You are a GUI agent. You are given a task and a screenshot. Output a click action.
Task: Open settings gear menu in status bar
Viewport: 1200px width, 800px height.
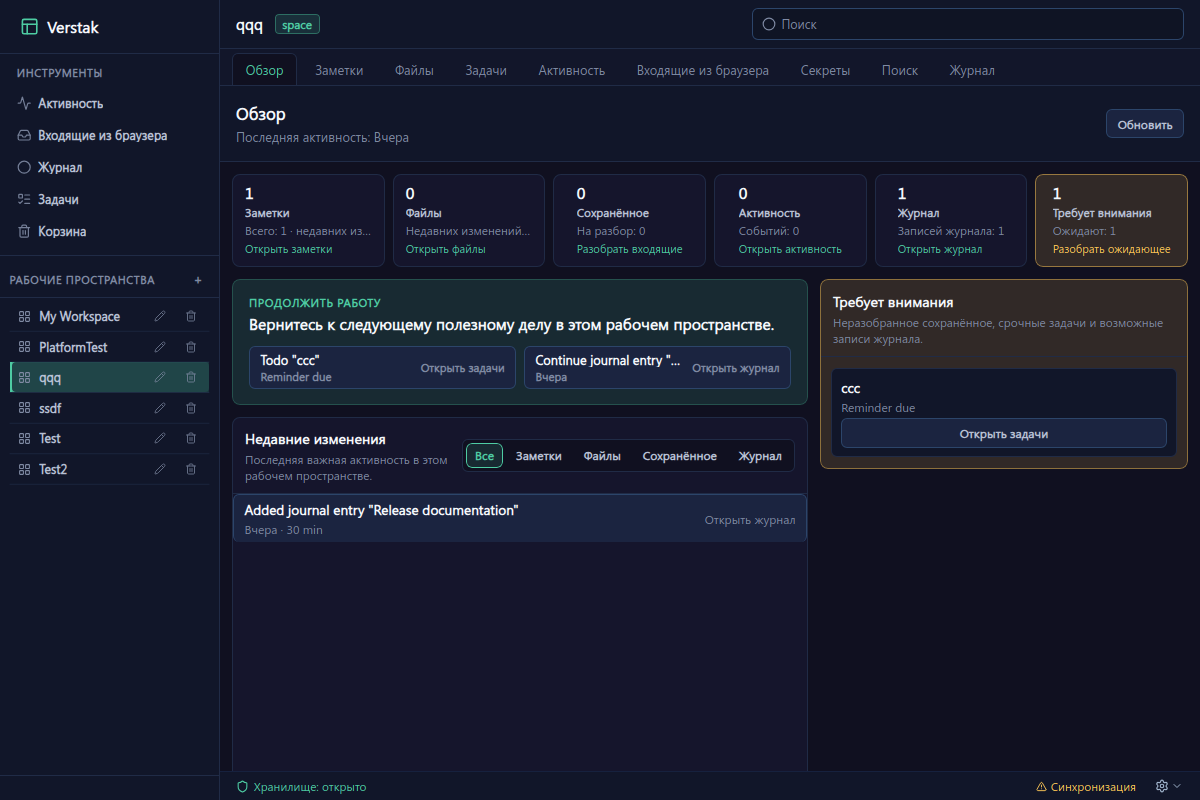point(1168,786)
